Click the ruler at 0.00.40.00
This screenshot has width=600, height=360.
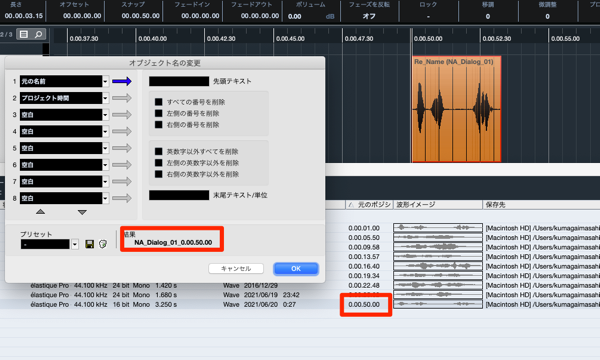pos(152,39)
